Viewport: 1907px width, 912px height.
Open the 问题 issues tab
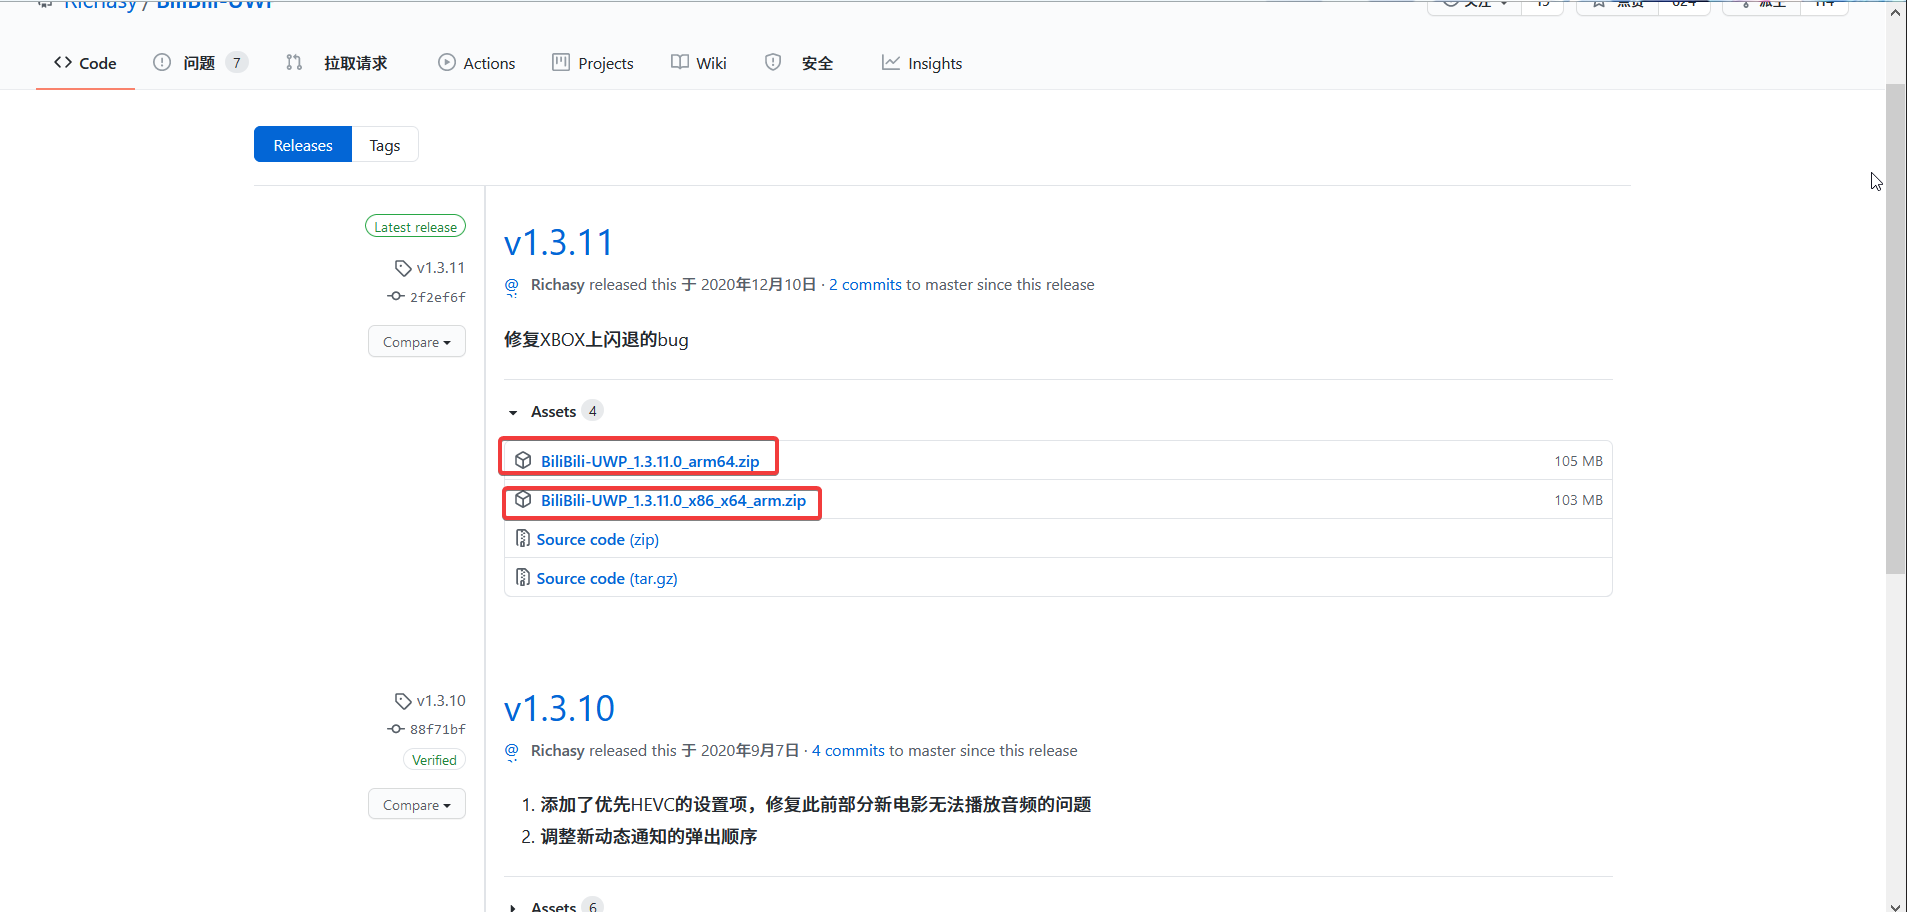coord(199,63)
